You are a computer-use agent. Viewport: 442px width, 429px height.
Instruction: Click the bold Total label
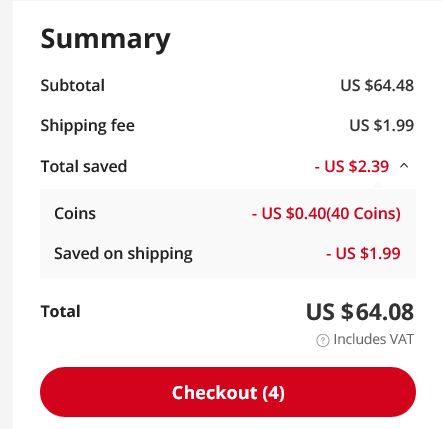click(60, 312)
